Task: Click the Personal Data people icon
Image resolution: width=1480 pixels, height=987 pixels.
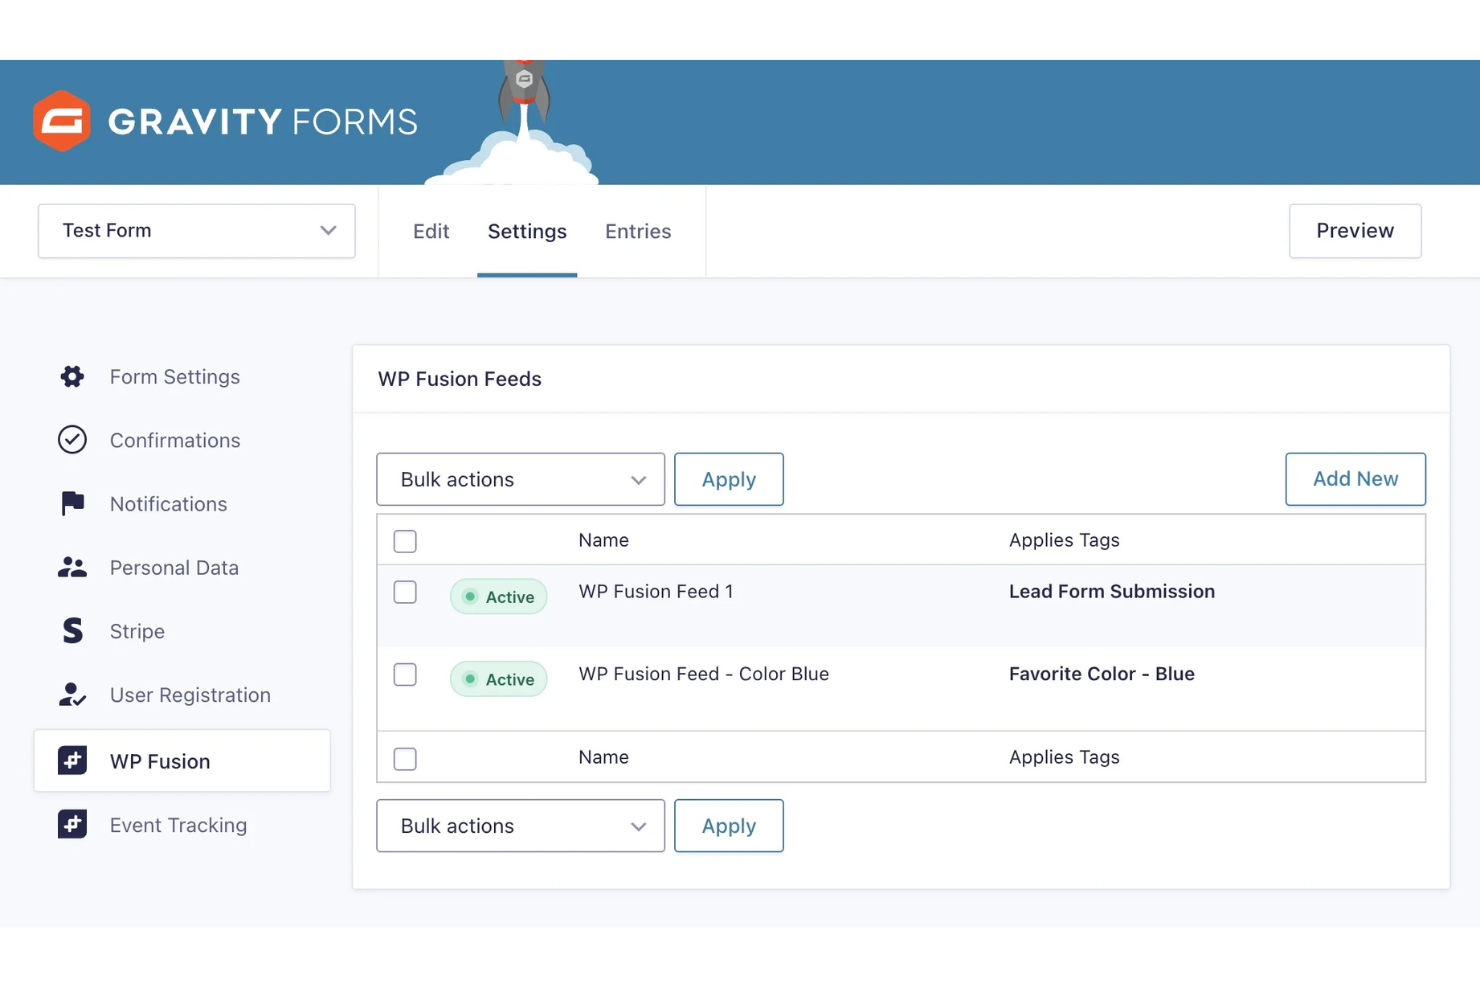Action: click(x=72, y=567)
